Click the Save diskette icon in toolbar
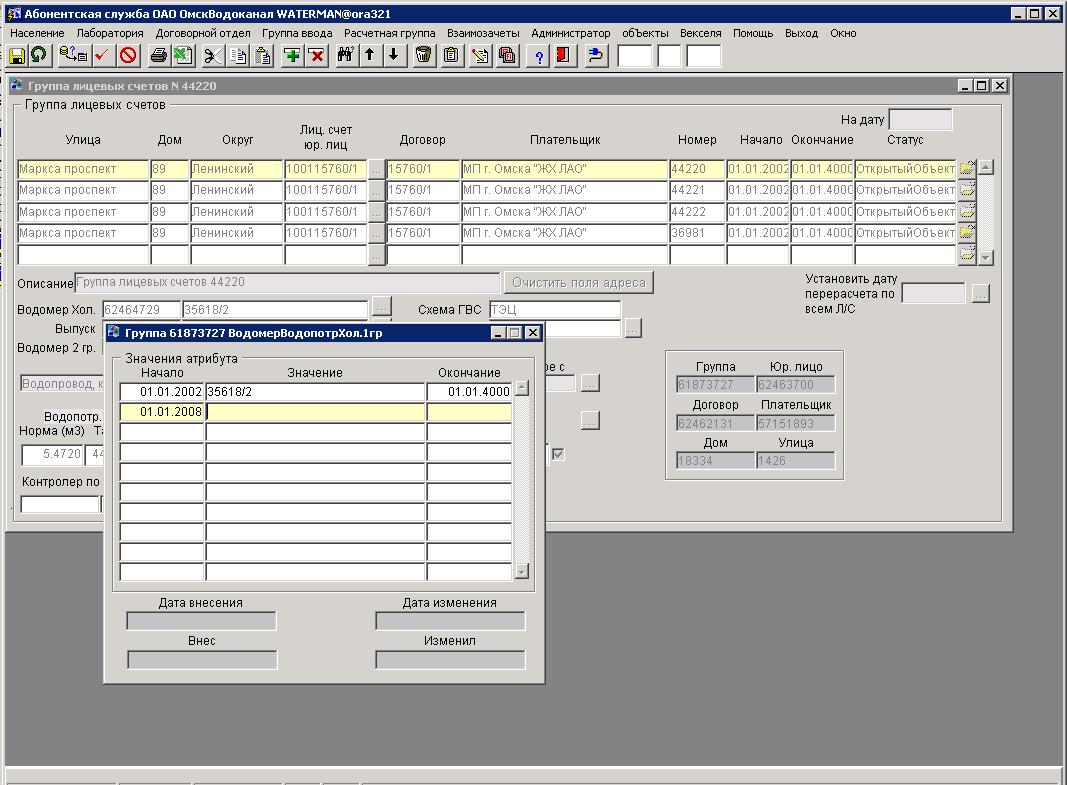1067x785 pixels. (x=17, y=56)
